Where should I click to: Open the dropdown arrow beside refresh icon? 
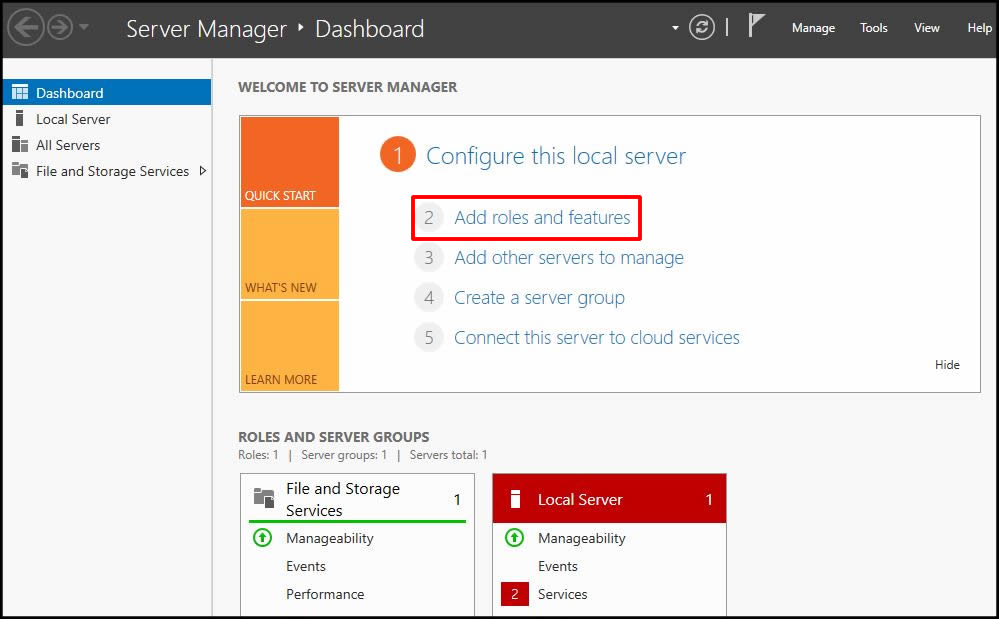click(676, 28)
